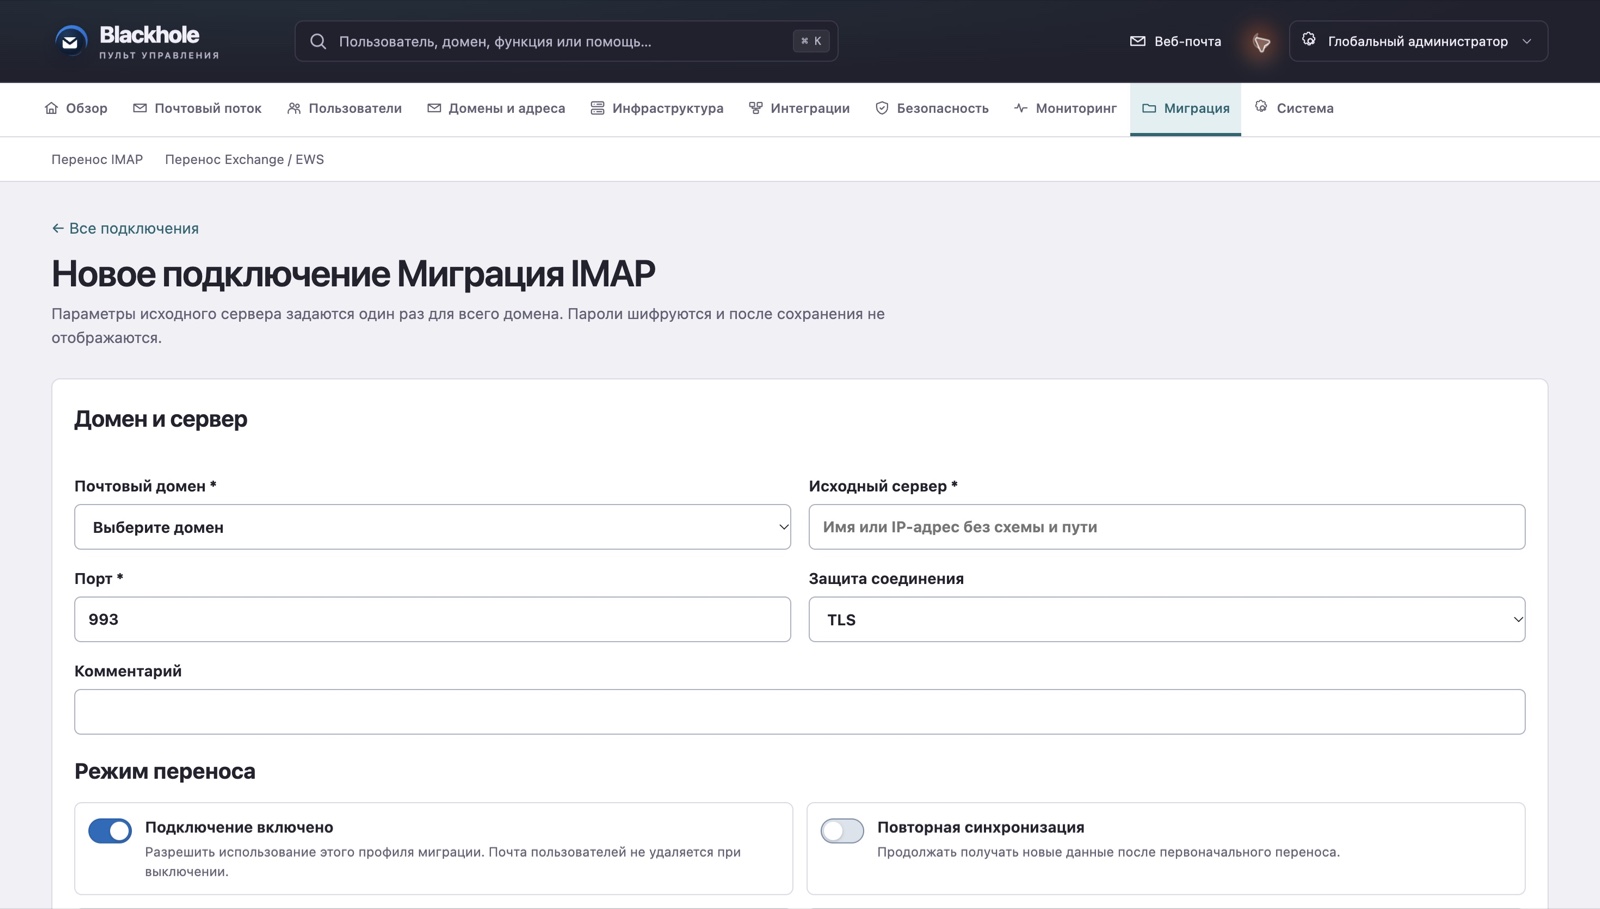Focus the Исходный сервер input field
The image size is (1600, 909).
[x=1166, y=527]
